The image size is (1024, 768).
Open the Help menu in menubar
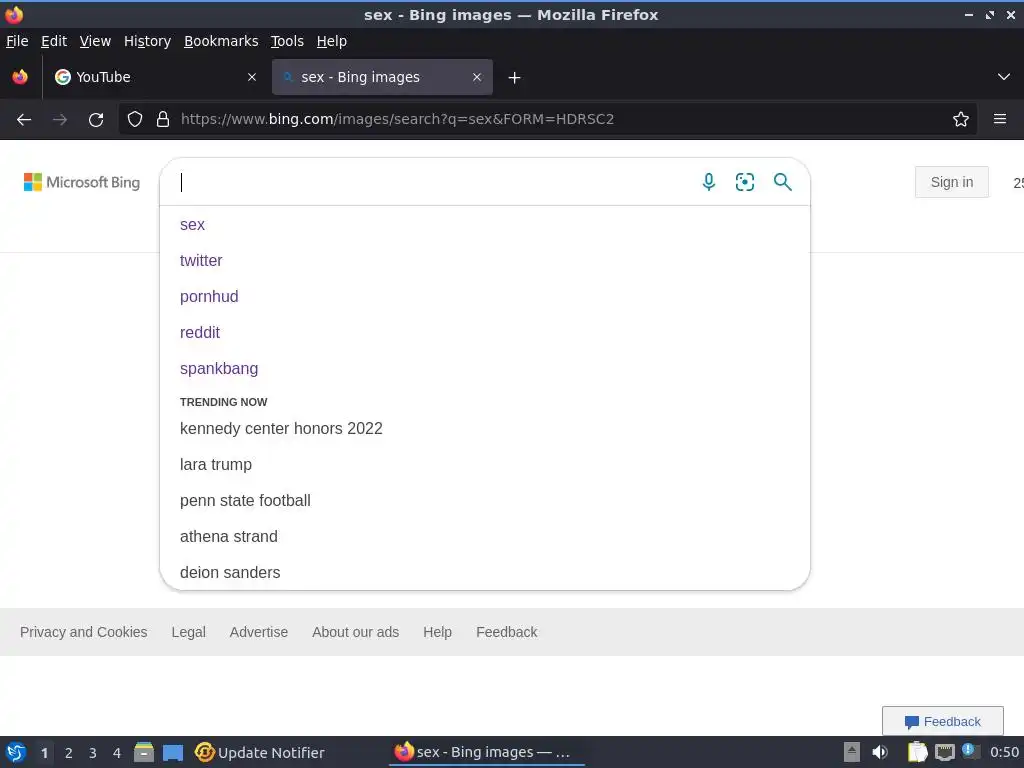[332, 41]
